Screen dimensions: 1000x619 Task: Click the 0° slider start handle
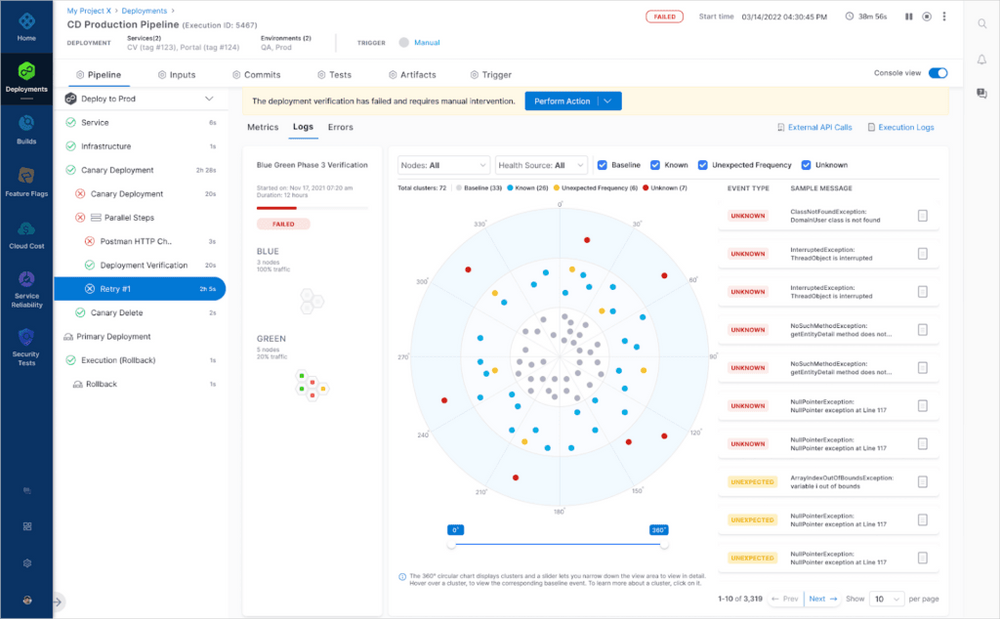click(x=452, y=544)
